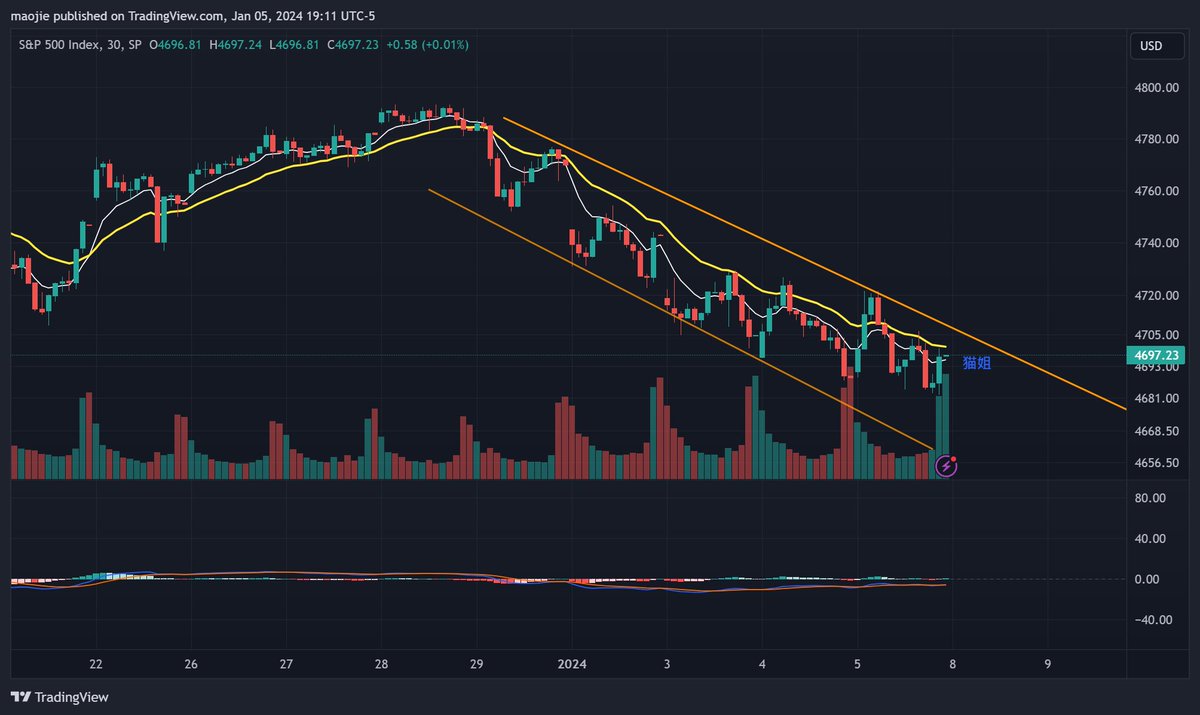This screenshot has width=1200, height=715.
Task: Click the green change value +0.58 (+0.01%)
Action: (430, 44)
